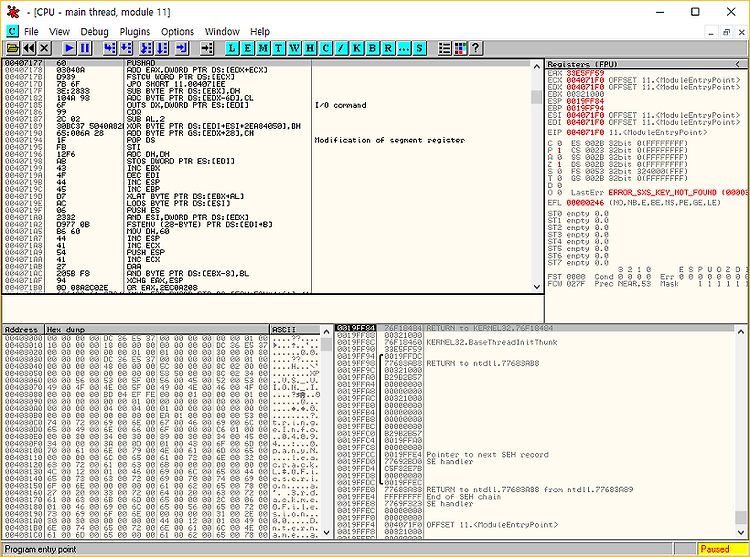Image resolution: width=750 pixels, height=557 pixels.
Task: Click the Z flag value
Action: tap(559, 164)
